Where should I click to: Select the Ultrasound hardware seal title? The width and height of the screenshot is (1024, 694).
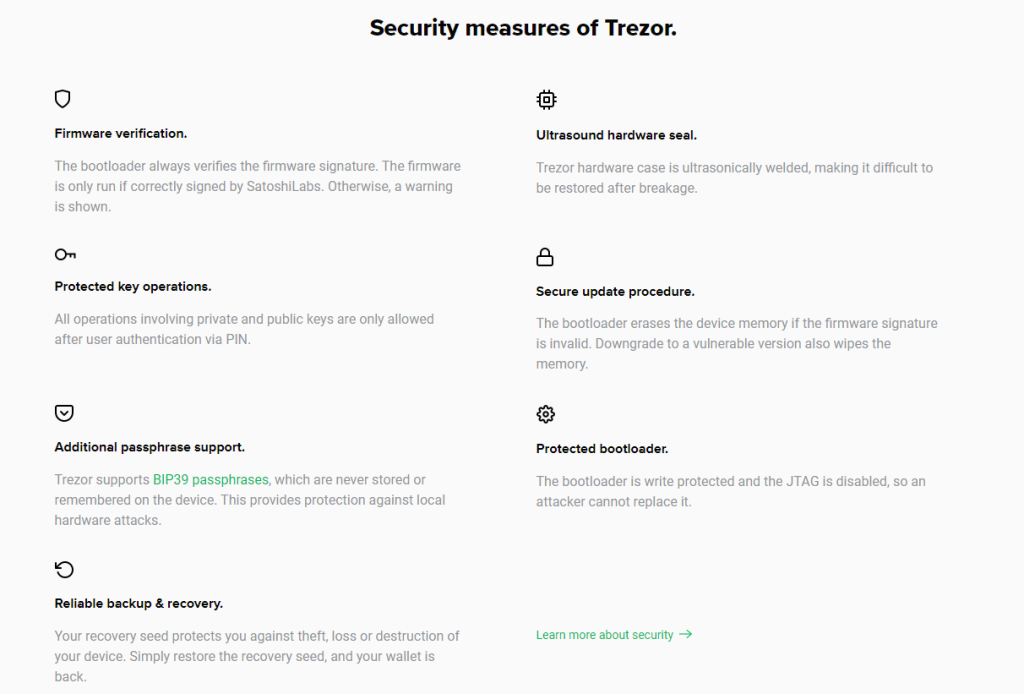pos(616,135)
